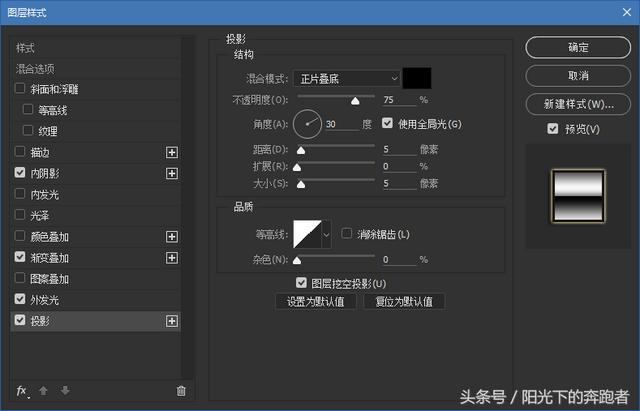This screenshot has height=411, width=640.
Task: Open the black shadow color swatch
Action: pos(417,78)
